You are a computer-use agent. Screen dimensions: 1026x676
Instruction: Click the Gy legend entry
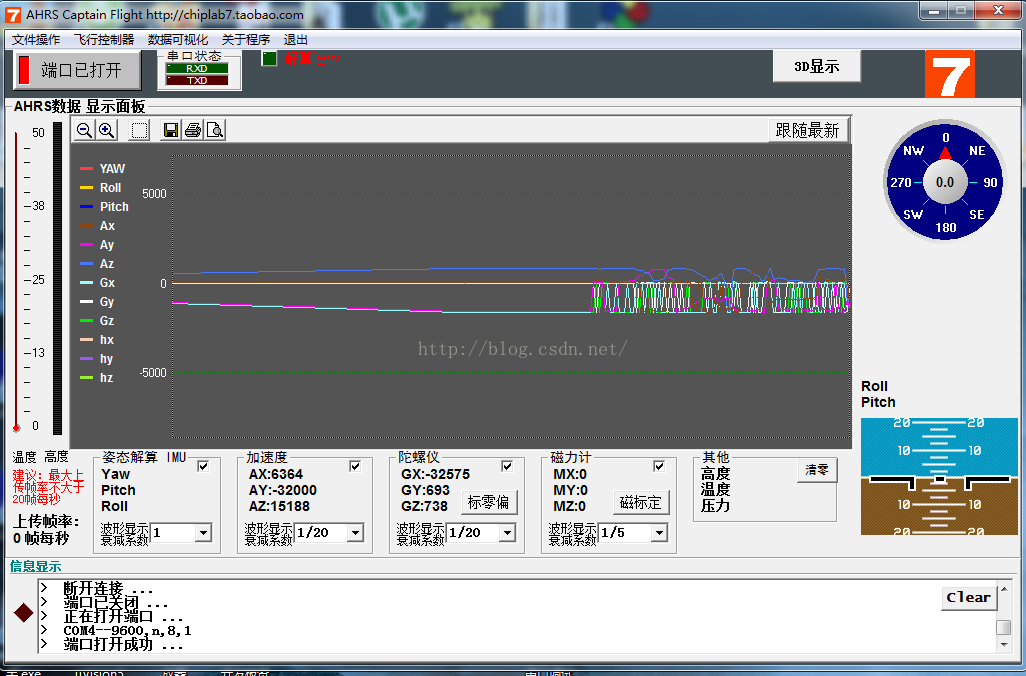click(x=97, y=302)
